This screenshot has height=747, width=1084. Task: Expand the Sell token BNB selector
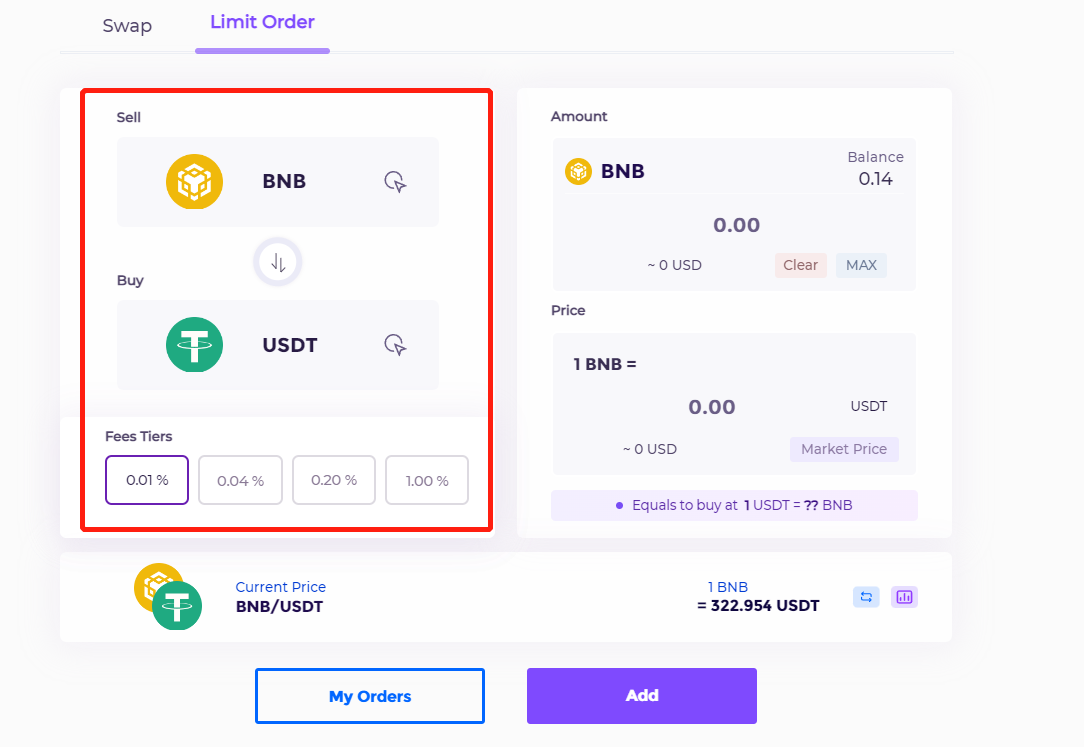pyautogui.click(x=278, y=182)
